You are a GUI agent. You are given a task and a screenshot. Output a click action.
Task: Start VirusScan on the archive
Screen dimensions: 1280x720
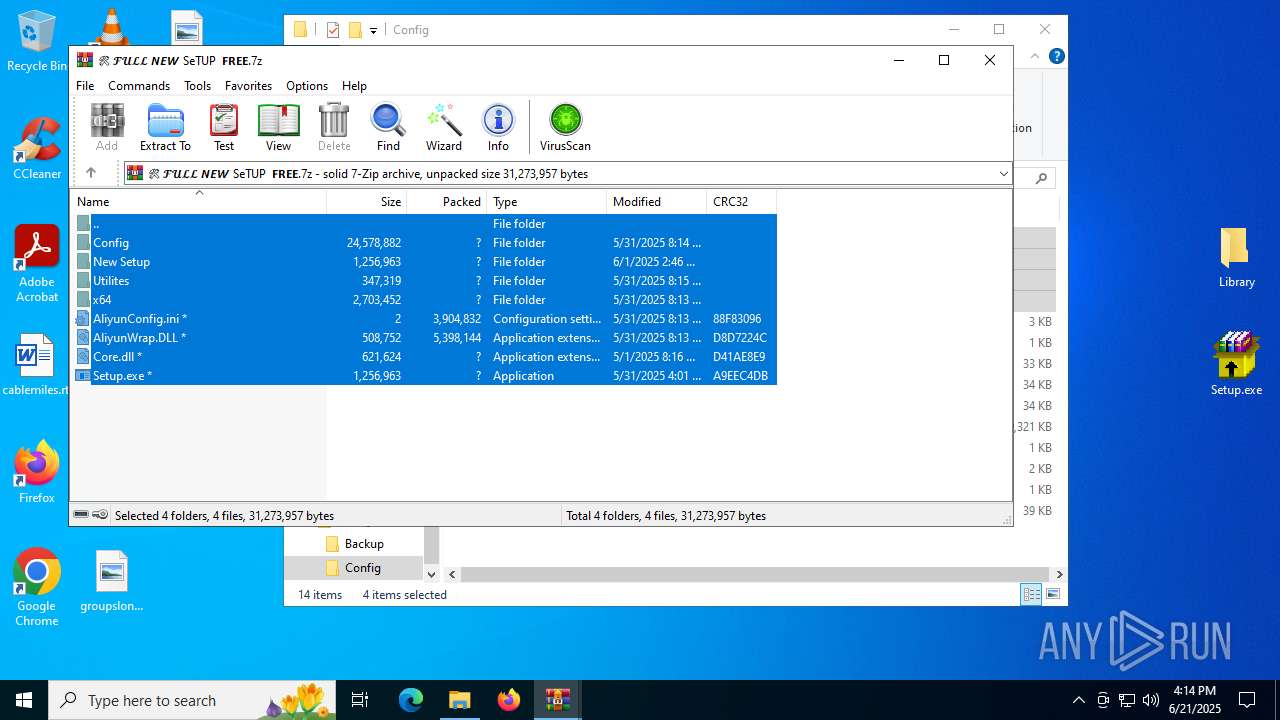(x=565, y=127)
